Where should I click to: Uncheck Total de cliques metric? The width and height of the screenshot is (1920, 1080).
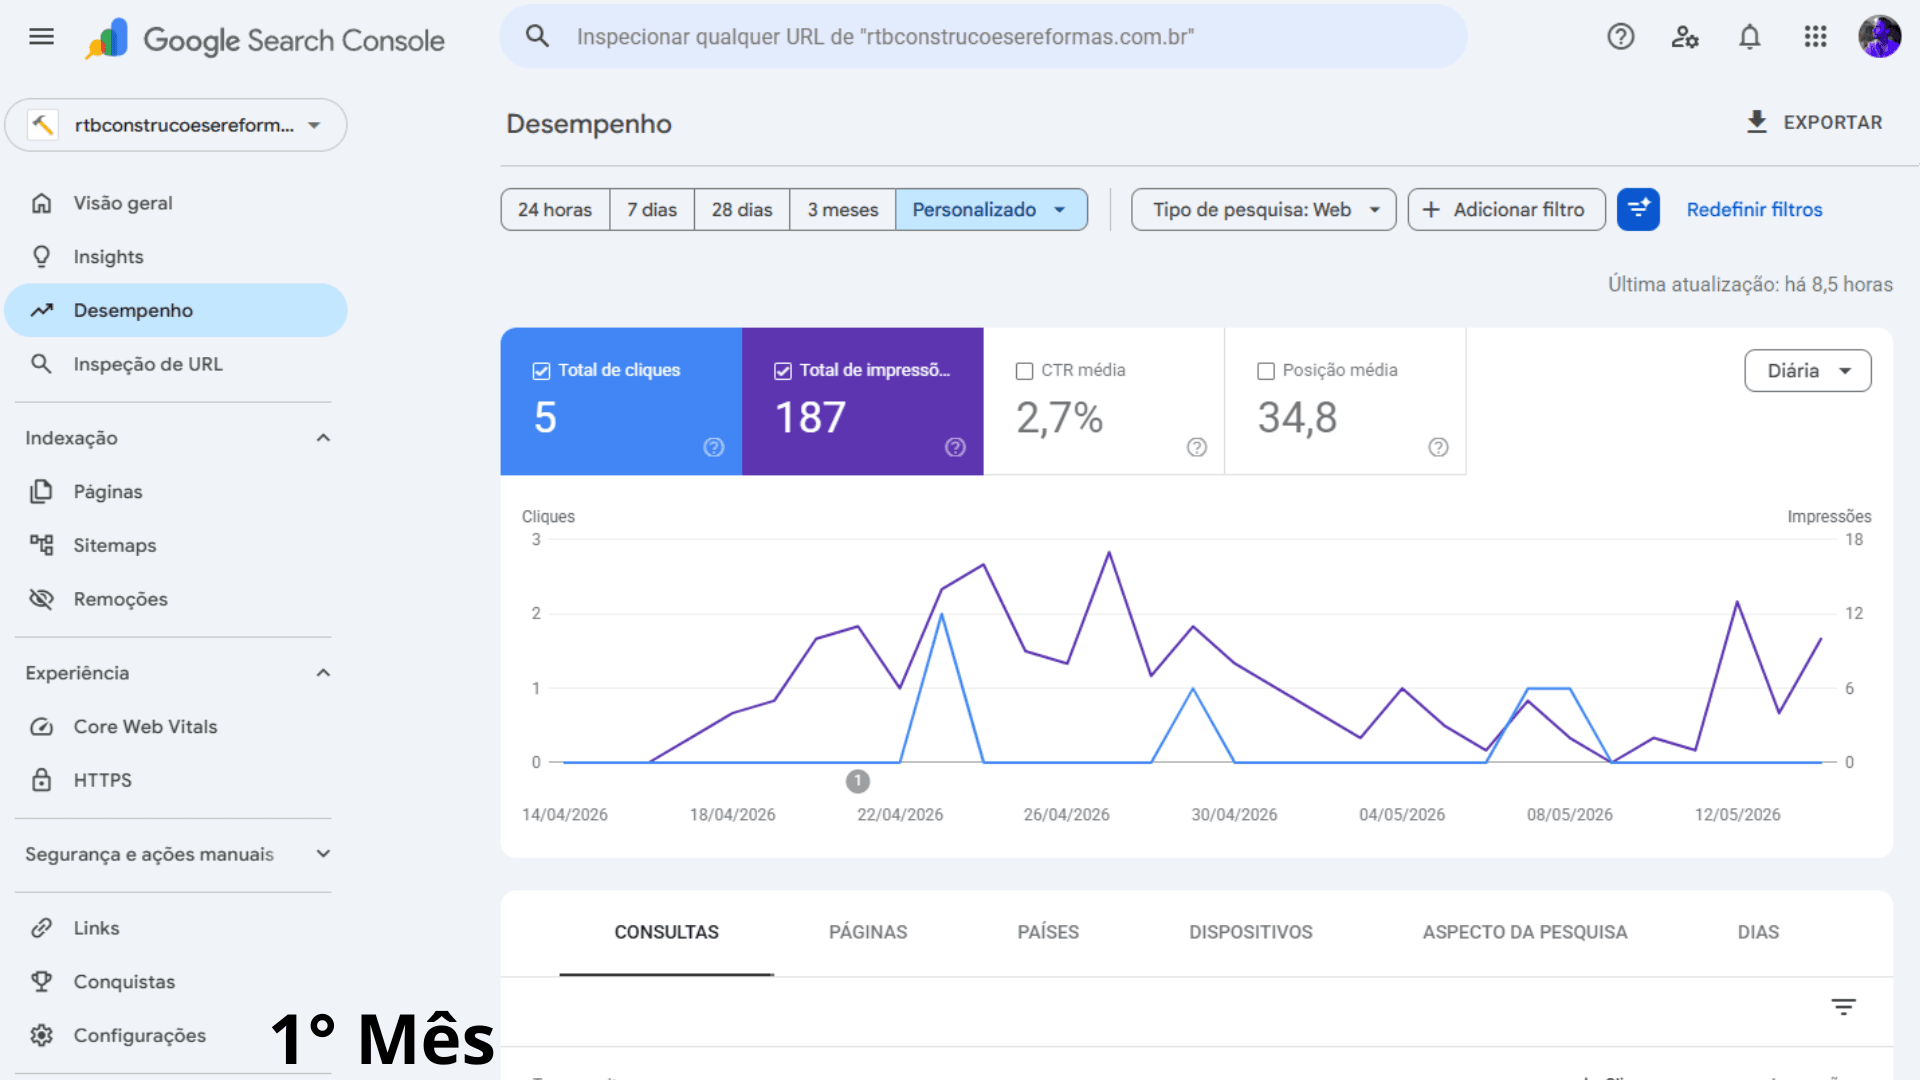coord(541,371)
